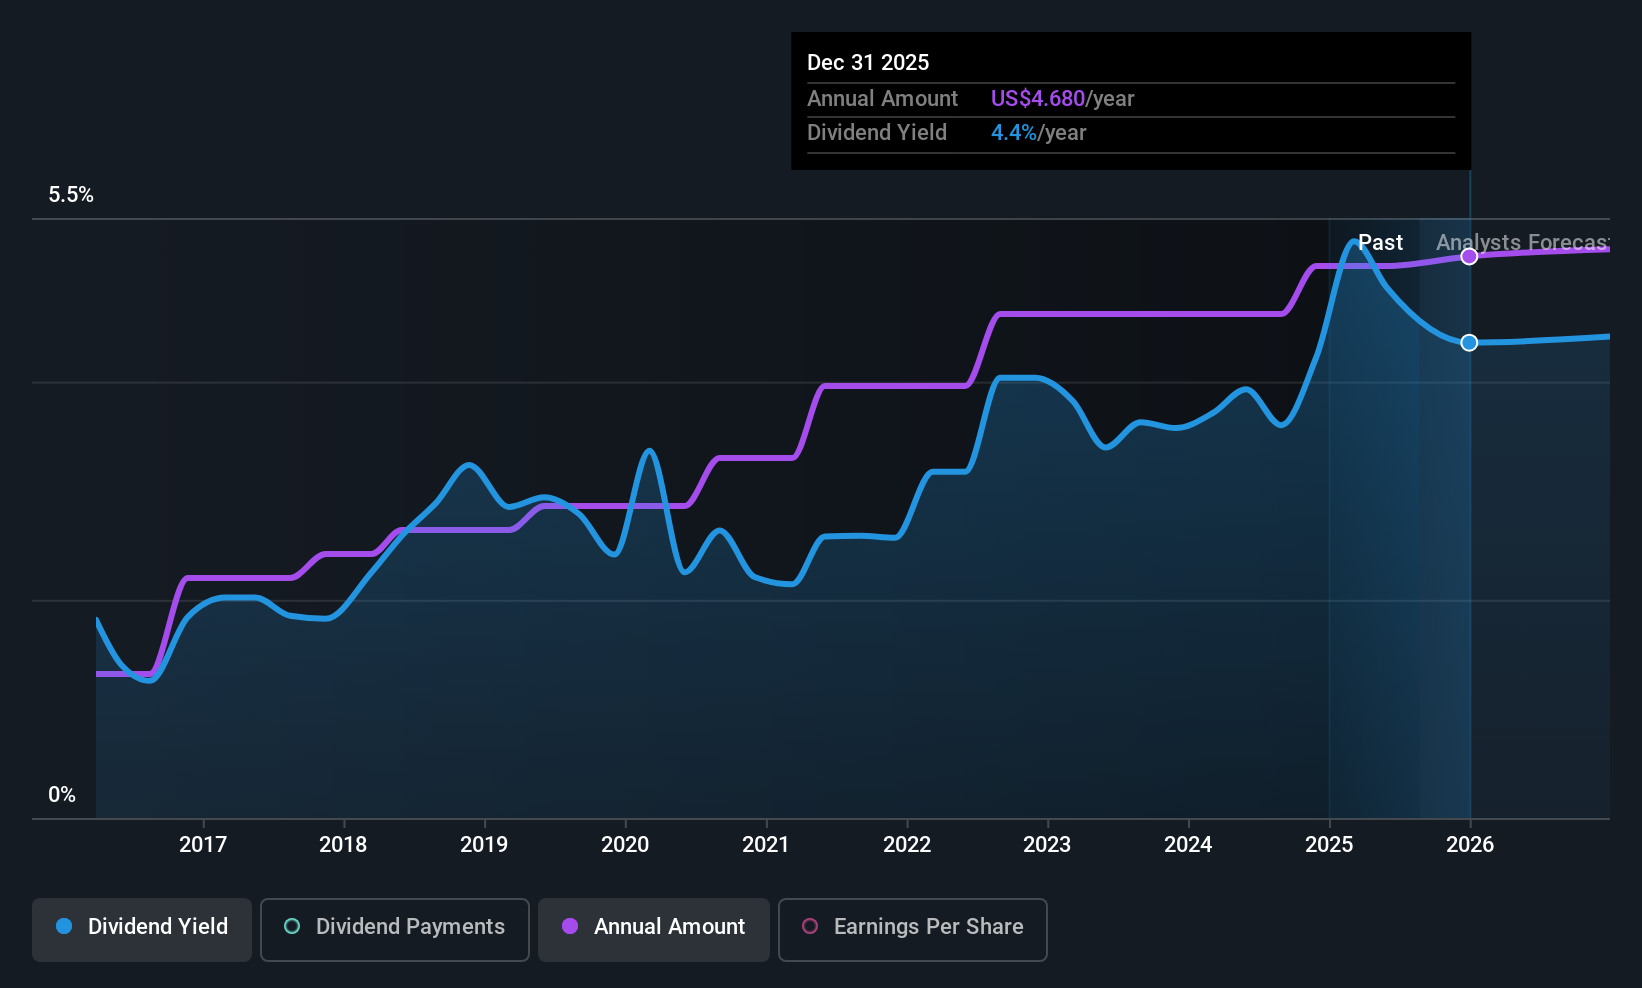1642x988 pixels.
Task: Click the 2025 x-axis label
Action: tap(1329, 844)
